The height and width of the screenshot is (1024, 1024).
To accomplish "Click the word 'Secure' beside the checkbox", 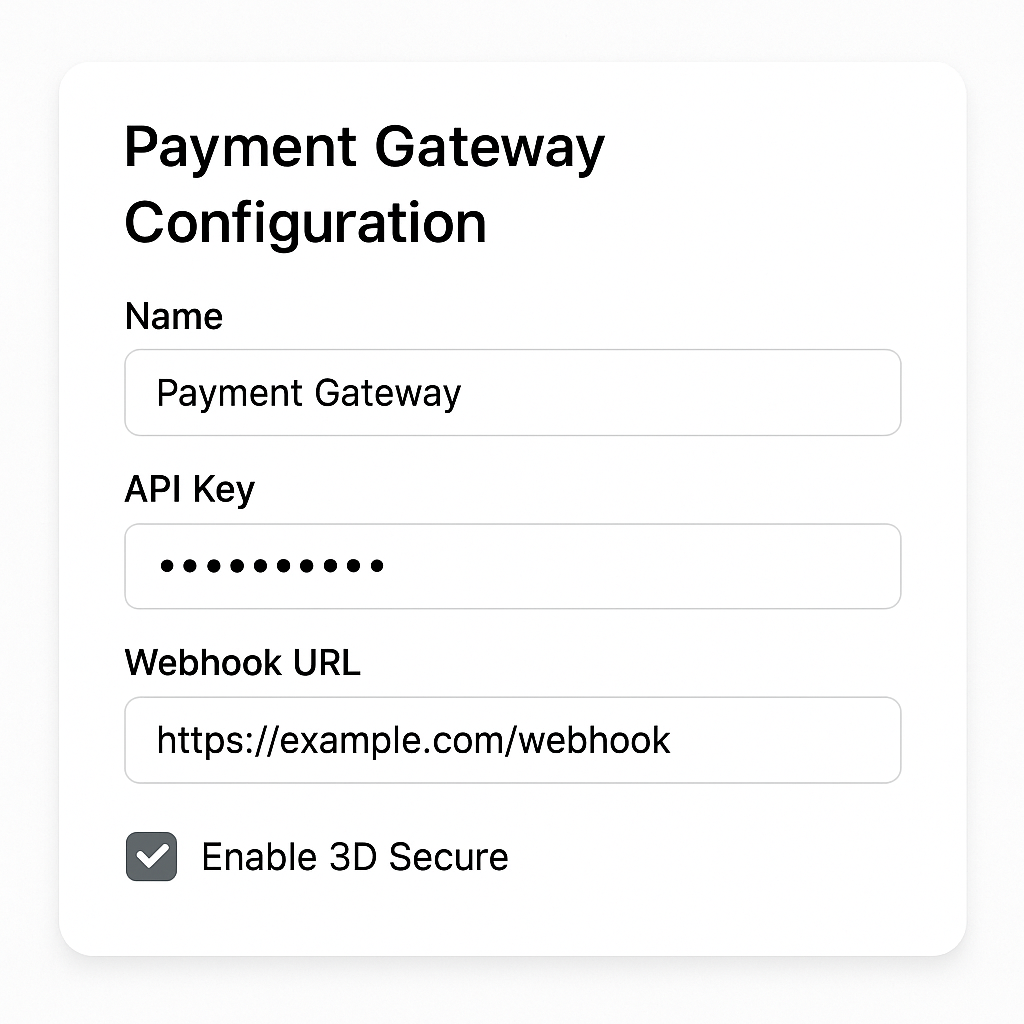I will point(448,857).
